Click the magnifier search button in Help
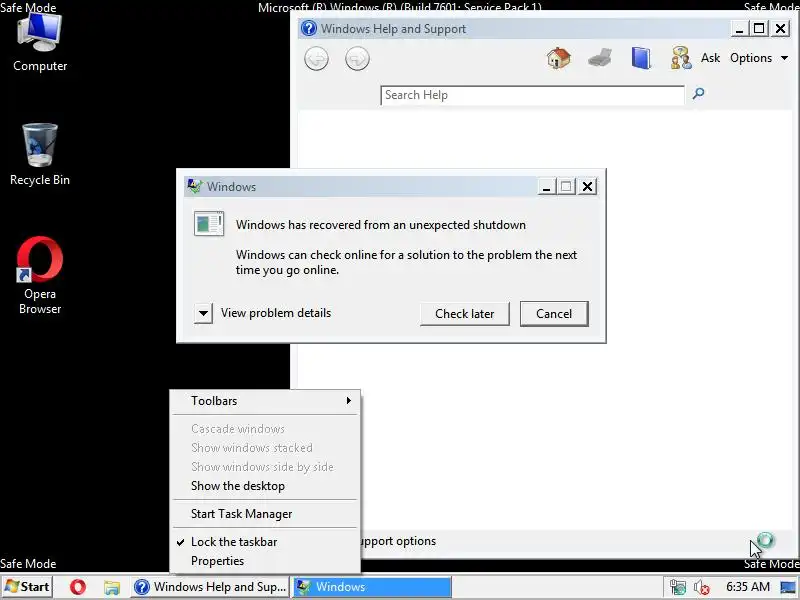 tap(698, 93)
